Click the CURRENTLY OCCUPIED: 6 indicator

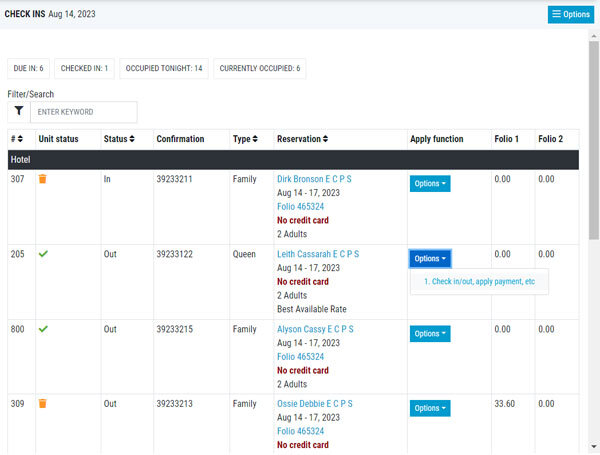point(260,68)
